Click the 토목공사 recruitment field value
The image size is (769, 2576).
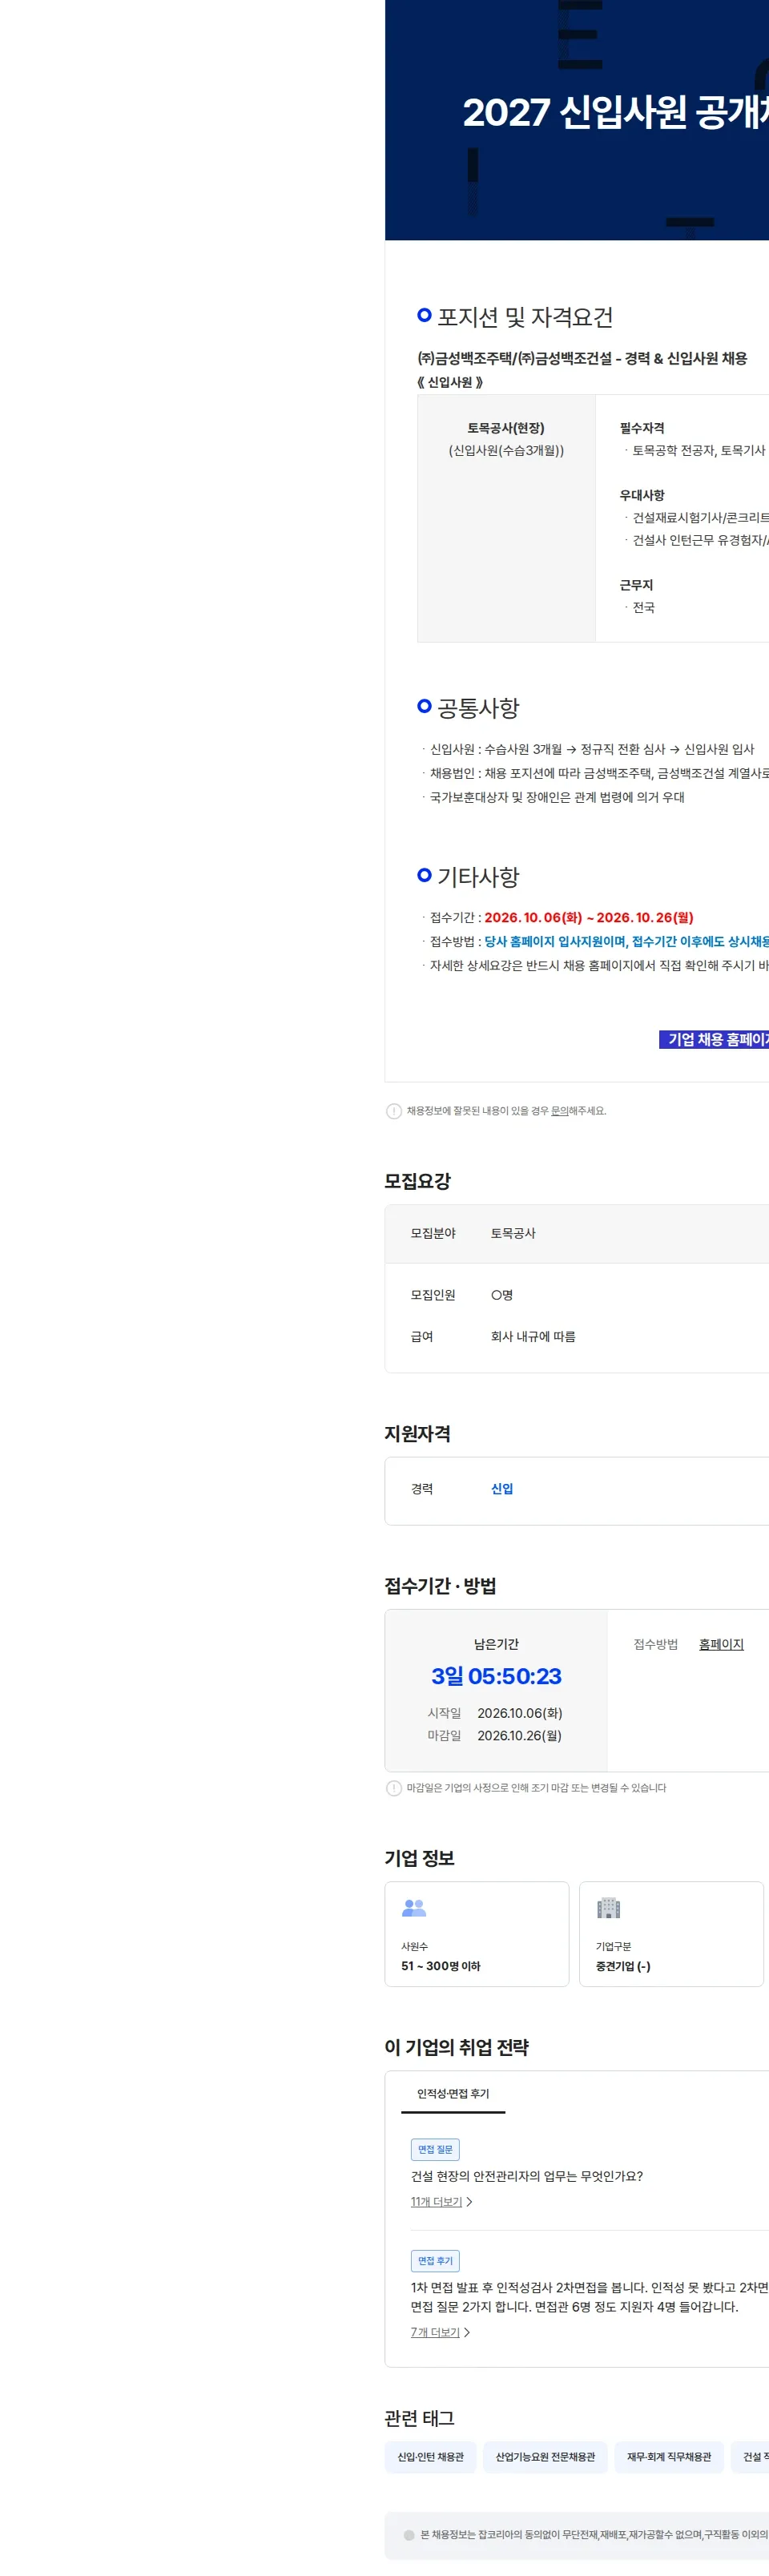[x=513, y=1233]
